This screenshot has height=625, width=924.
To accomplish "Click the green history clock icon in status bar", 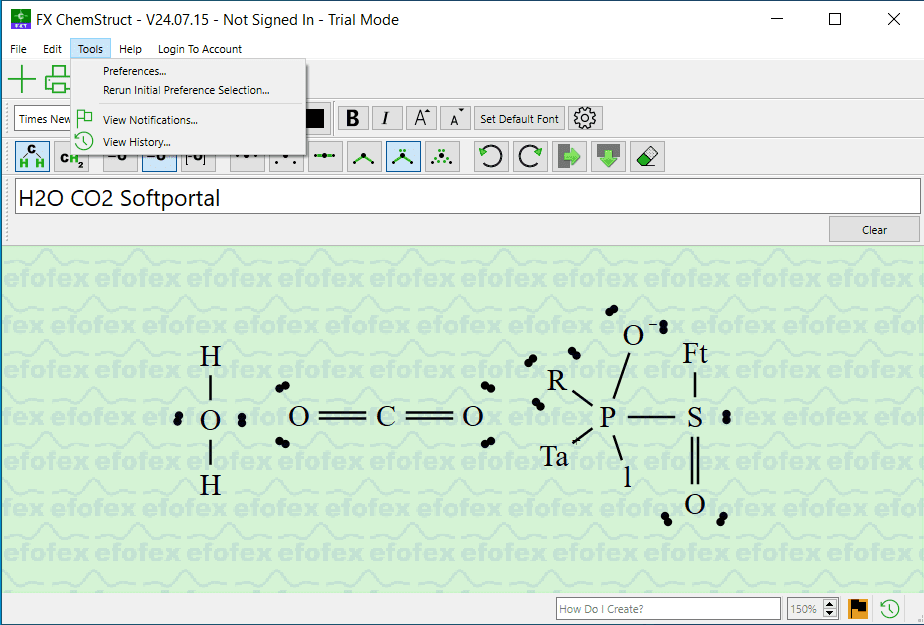I will [889, 609].
